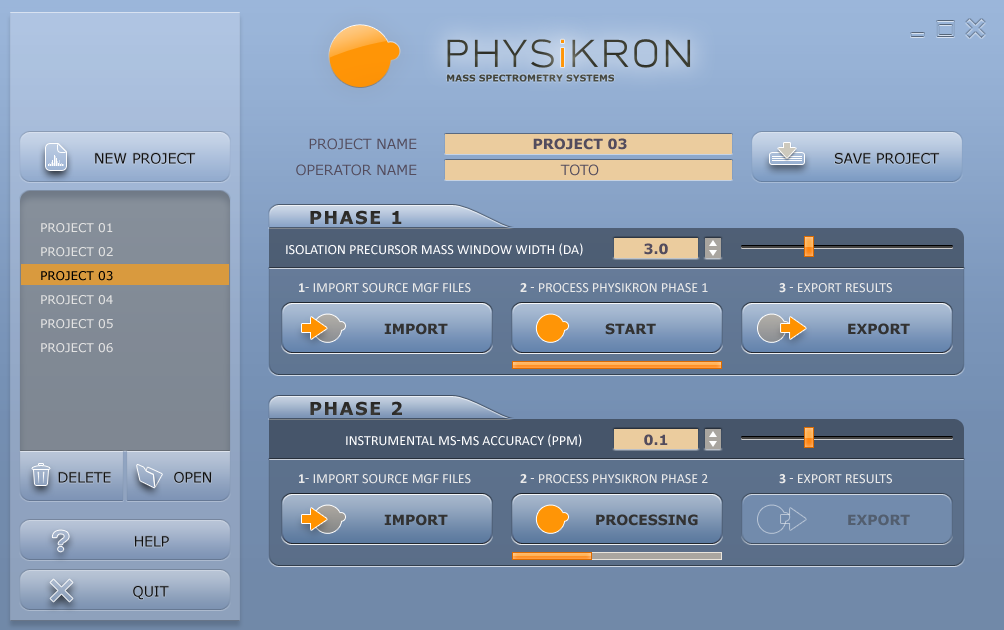Viewport: 1004px width, 630px height.
Task: Decrease isolation precursor mass window width
Action: coord(713,254)
